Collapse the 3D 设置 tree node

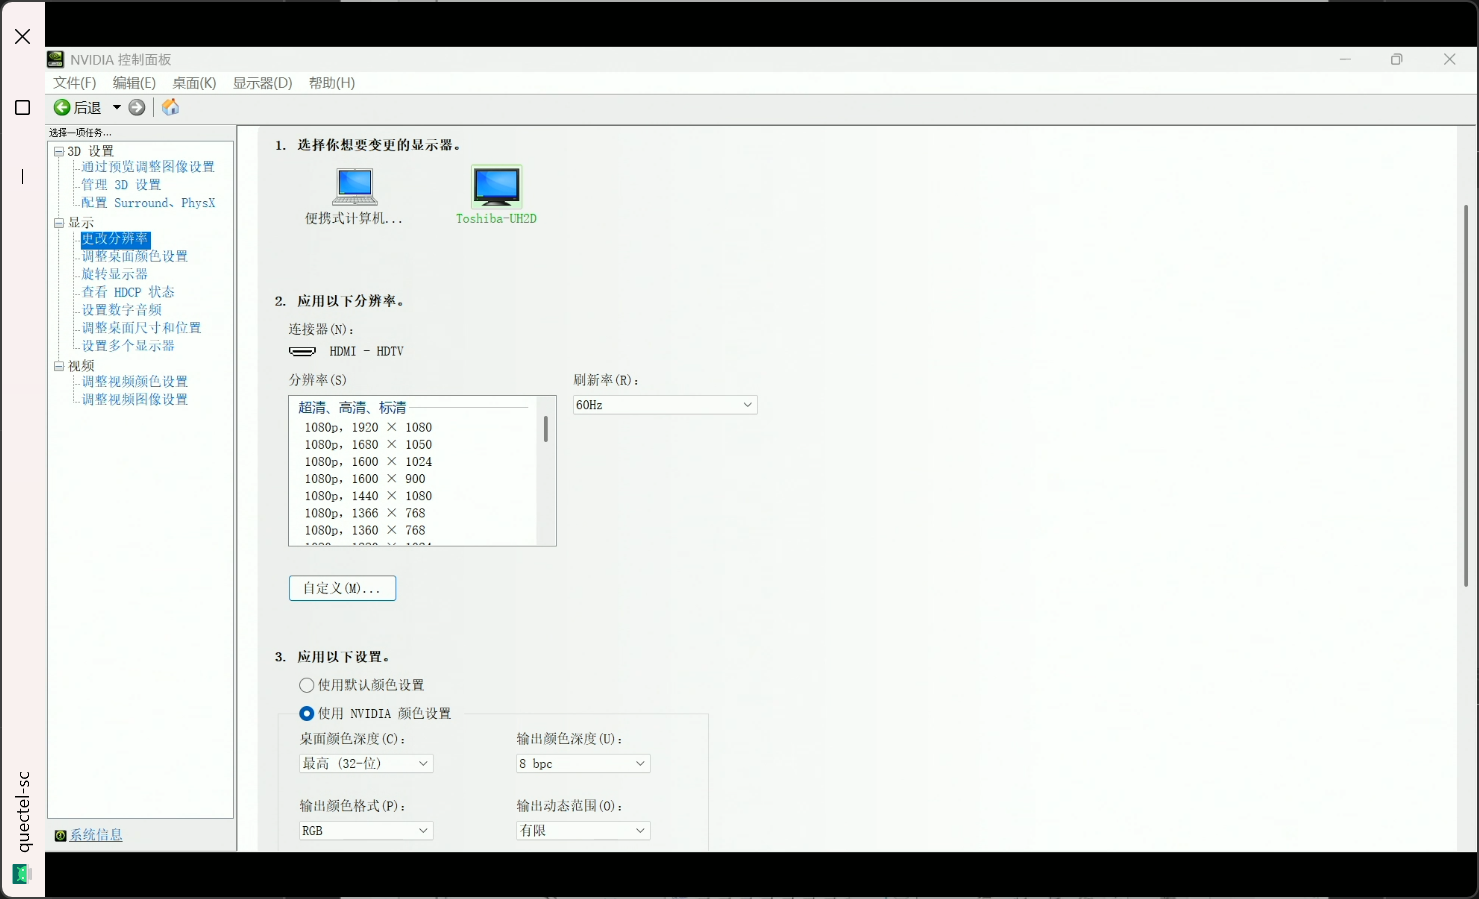59,152
